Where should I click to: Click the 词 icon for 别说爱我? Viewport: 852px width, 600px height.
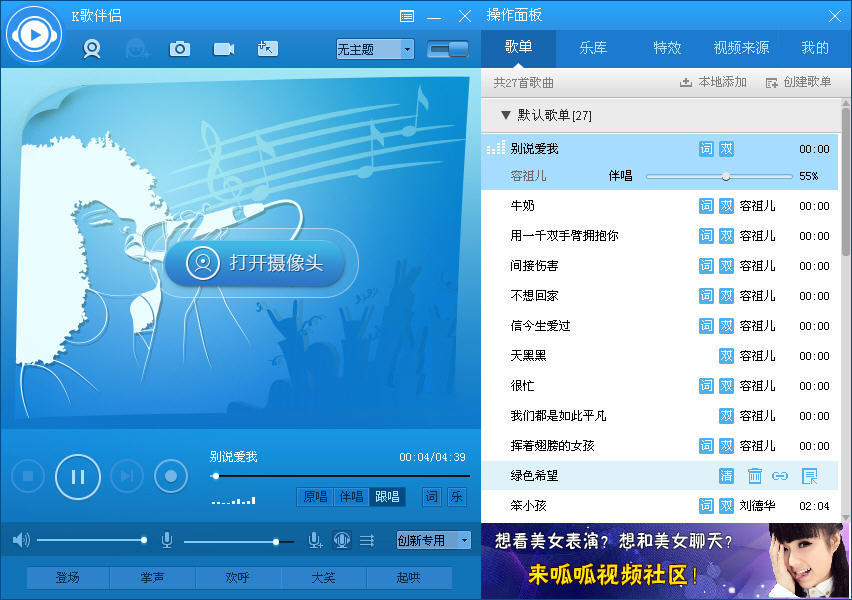click(706, 148)
